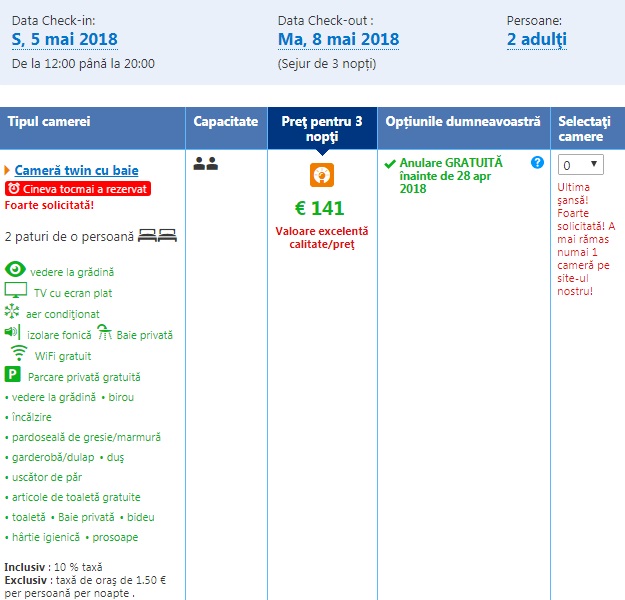Click the flat-screen TV icon

point(16,291)
